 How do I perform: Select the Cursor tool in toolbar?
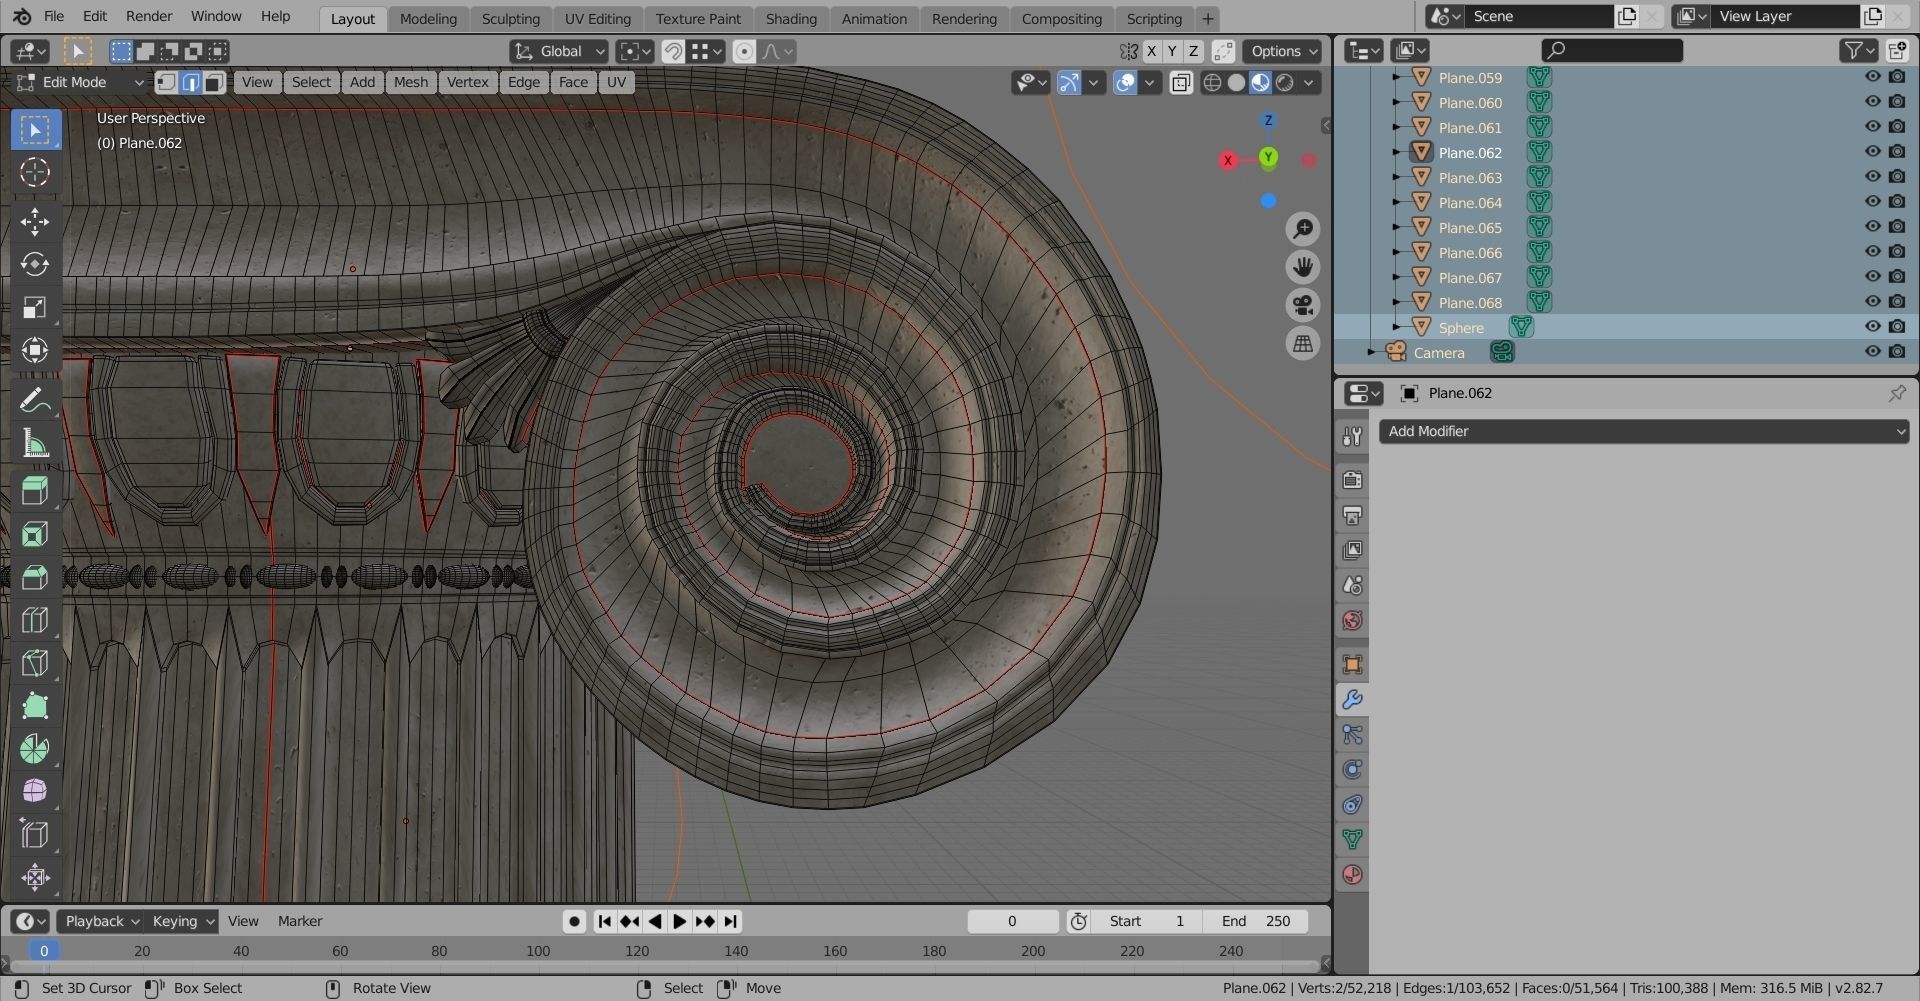tap(35, 172)
